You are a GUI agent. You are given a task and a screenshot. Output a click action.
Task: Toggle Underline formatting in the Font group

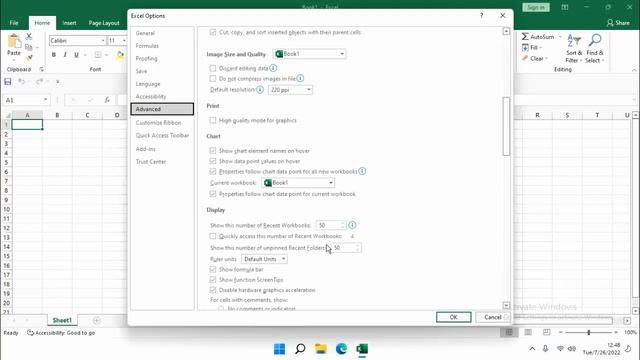tap(76, 55)
